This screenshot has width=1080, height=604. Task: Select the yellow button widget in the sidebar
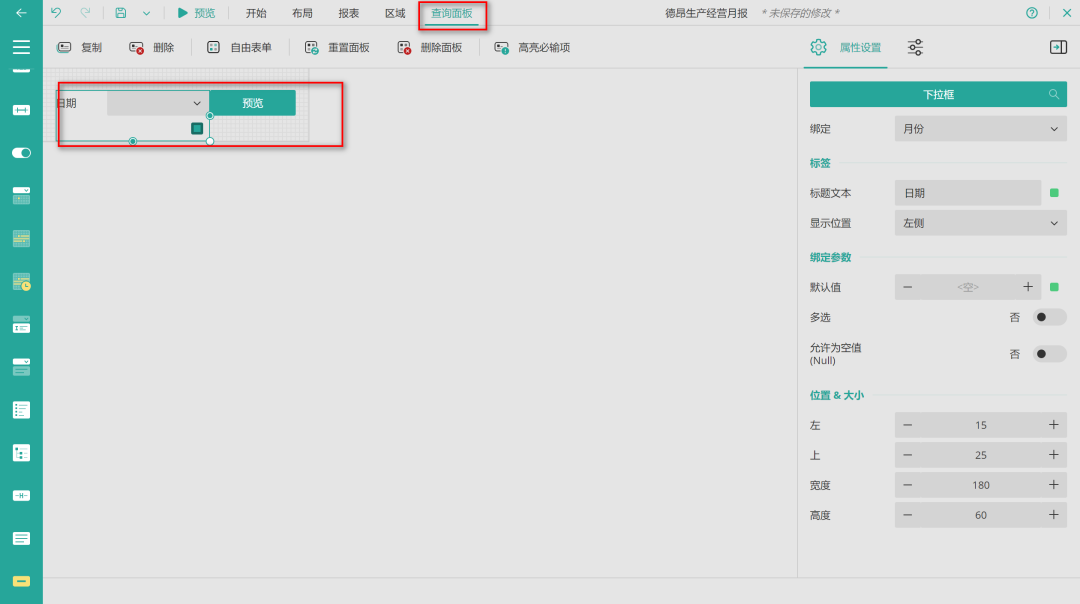click(x=21, y=581)
